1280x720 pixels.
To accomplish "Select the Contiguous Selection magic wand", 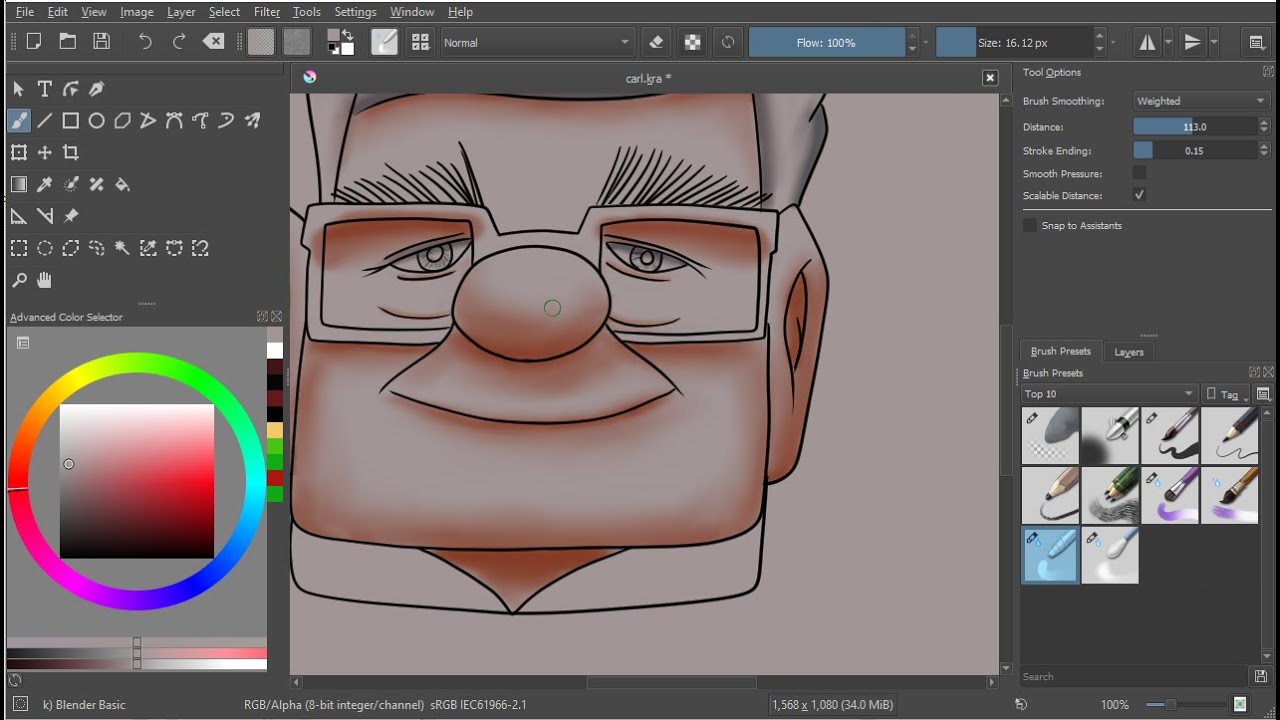I will point(123,248).
